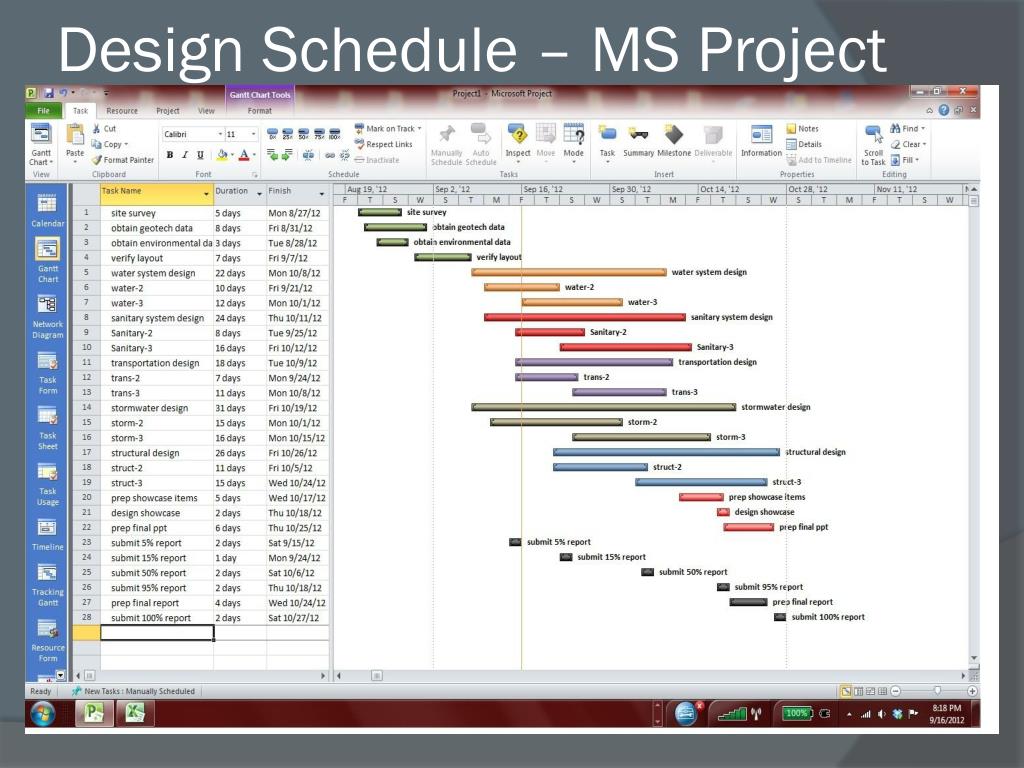Select the water system design Gantt bar

569,272
